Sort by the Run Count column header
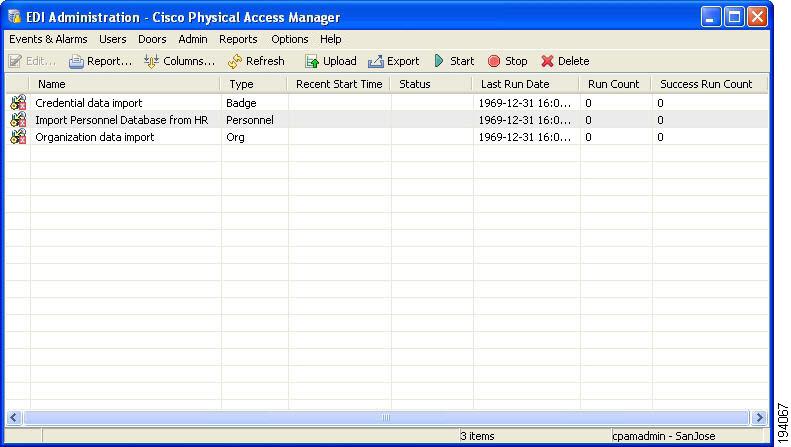 [x=615, y=84]
